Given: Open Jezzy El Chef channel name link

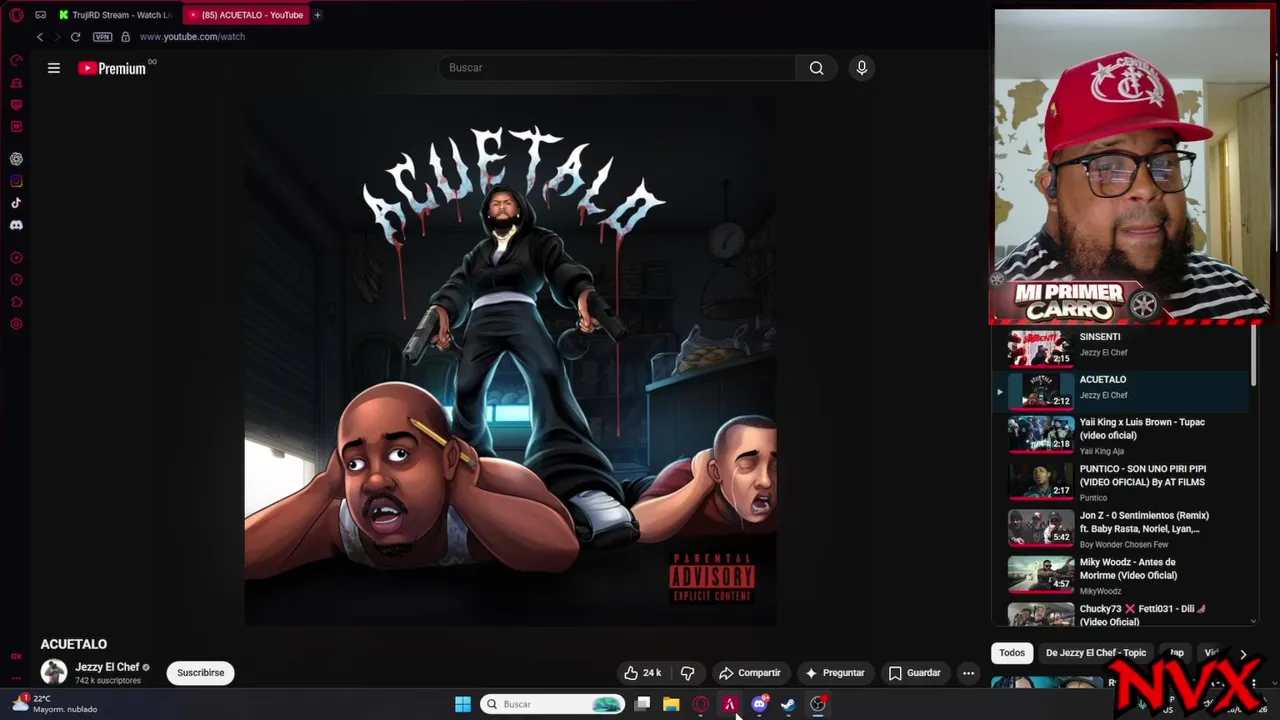Looking at the screenshot, I should (x=107, y=667).
